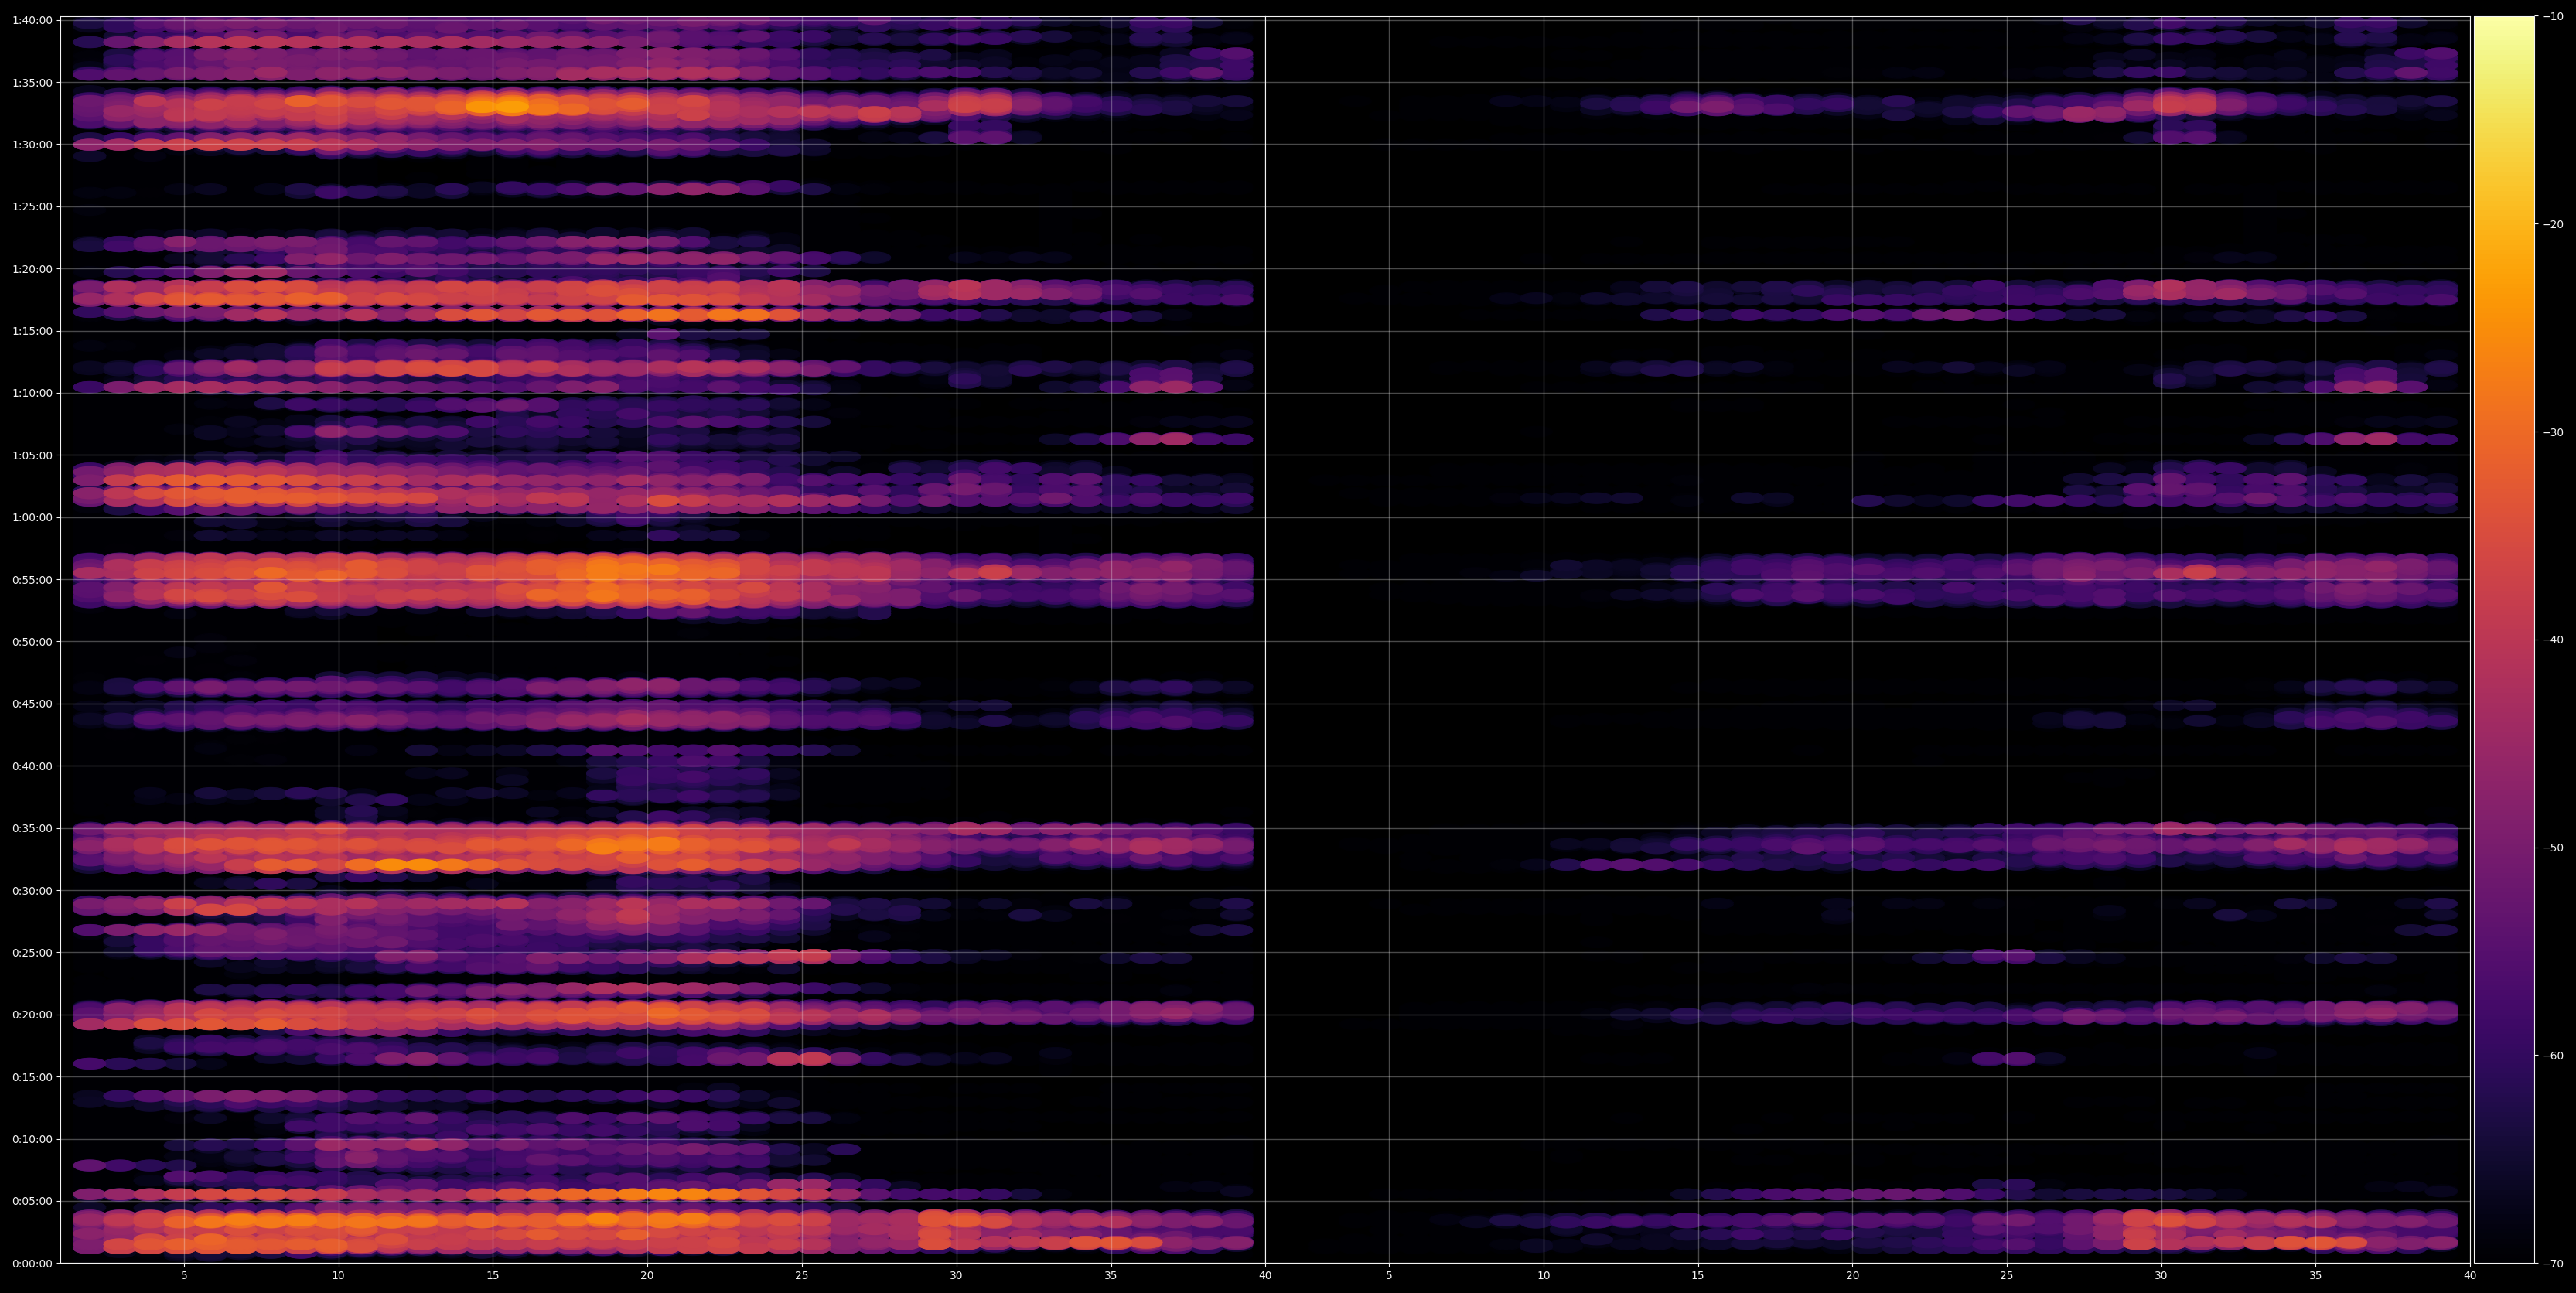Click the 0:05:00 y-axis time label
Viewport: 2576px width, 1293px height.
(32, 1201)
